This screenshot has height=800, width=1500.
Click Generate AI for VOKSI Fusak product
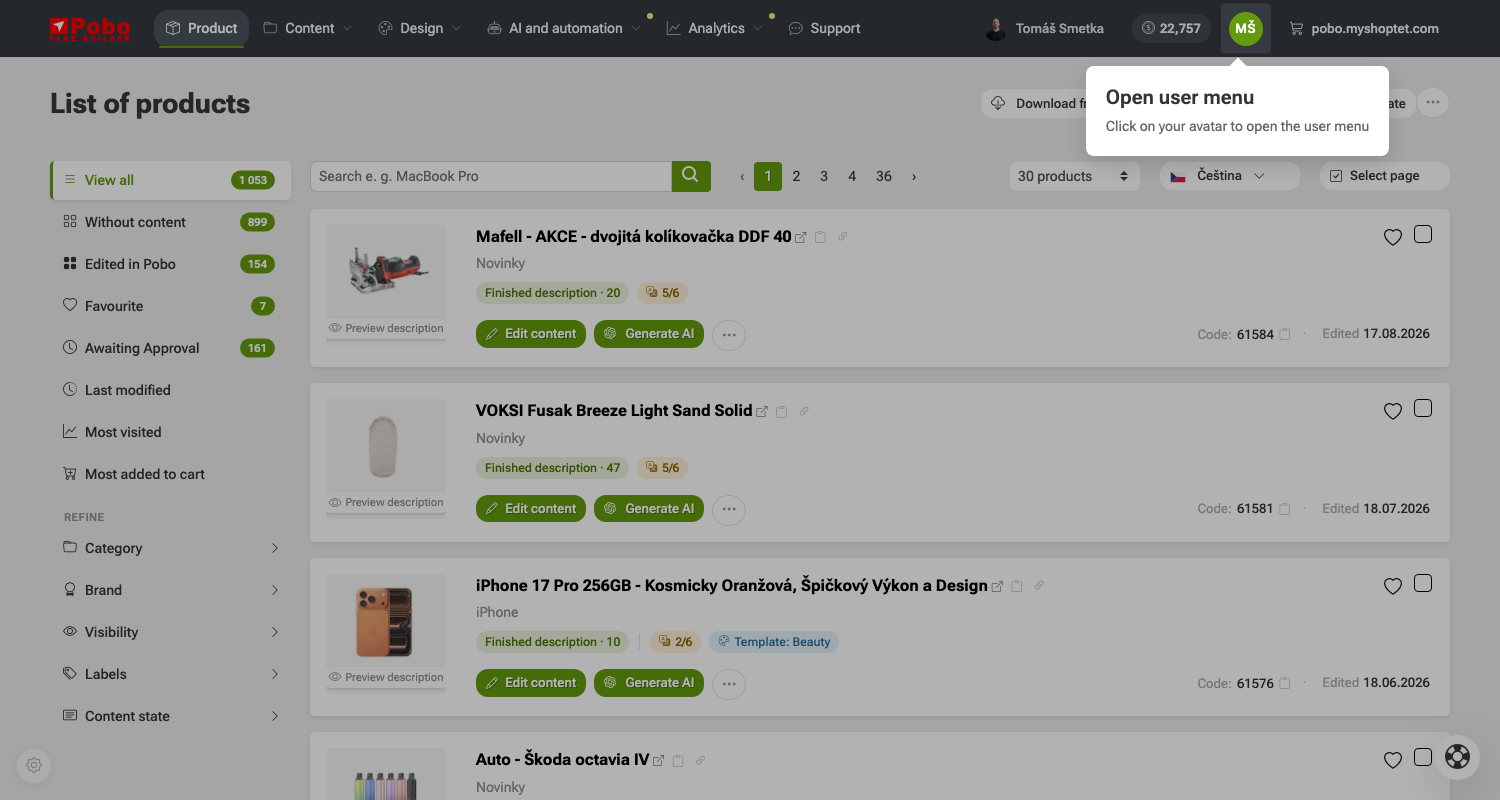coord(649,509)
